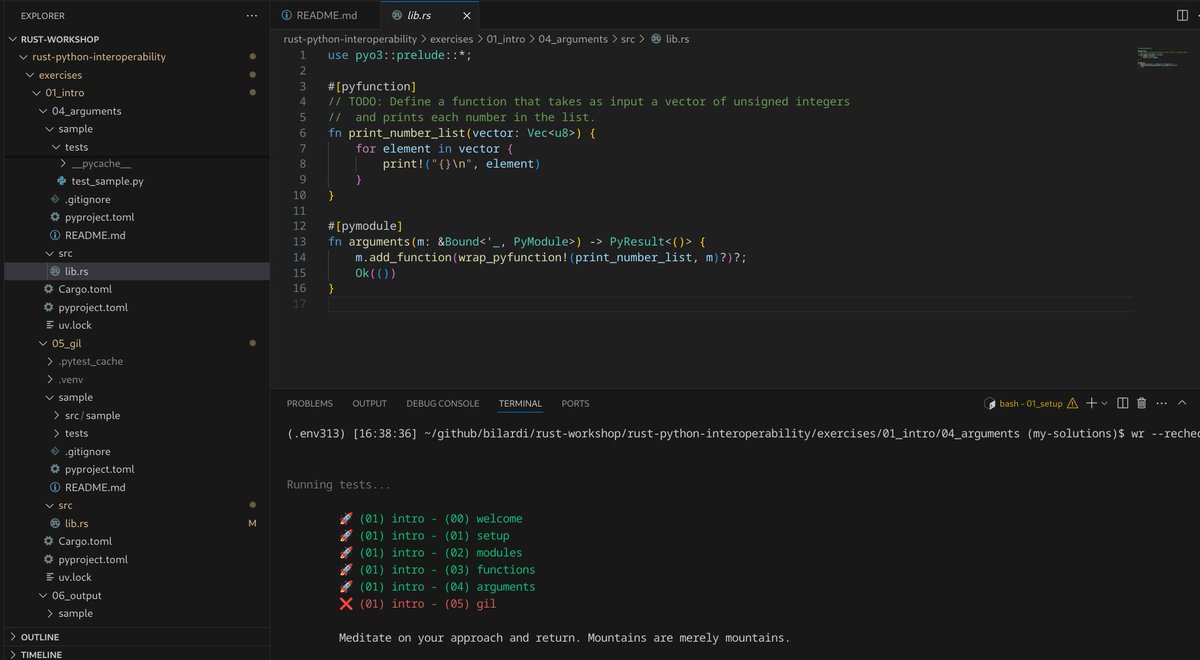Click rust-python-interoperability in the breadcrumb
Image resolution: width=1200 pixels, height=660 pixels.
click(x=350, y=39)
